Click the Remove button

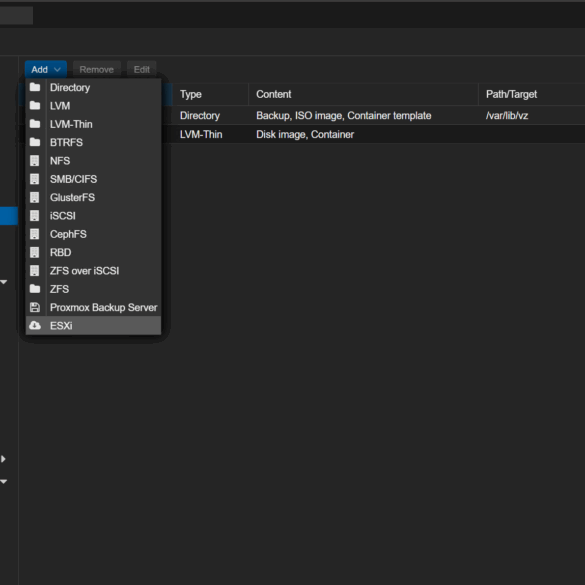[x=97, y=69]
